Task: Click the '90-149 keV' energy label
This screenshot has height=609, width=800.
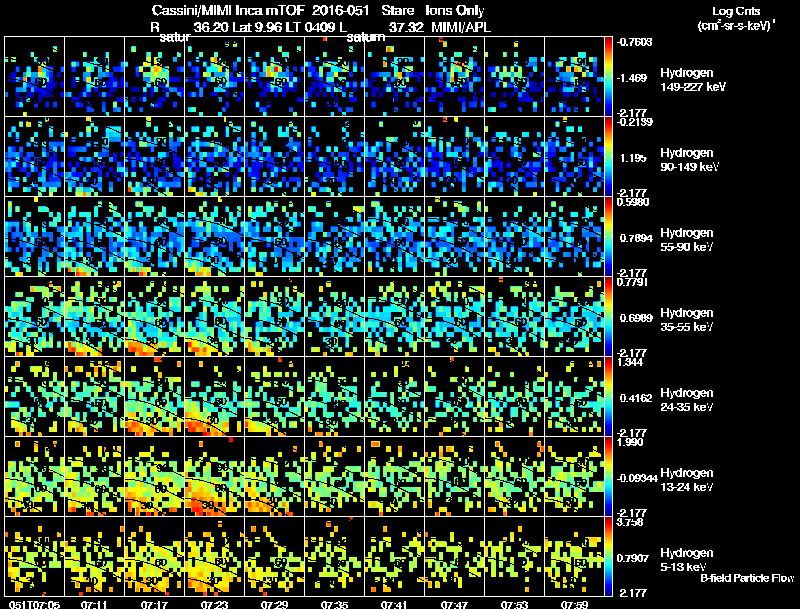Action: 689,167
